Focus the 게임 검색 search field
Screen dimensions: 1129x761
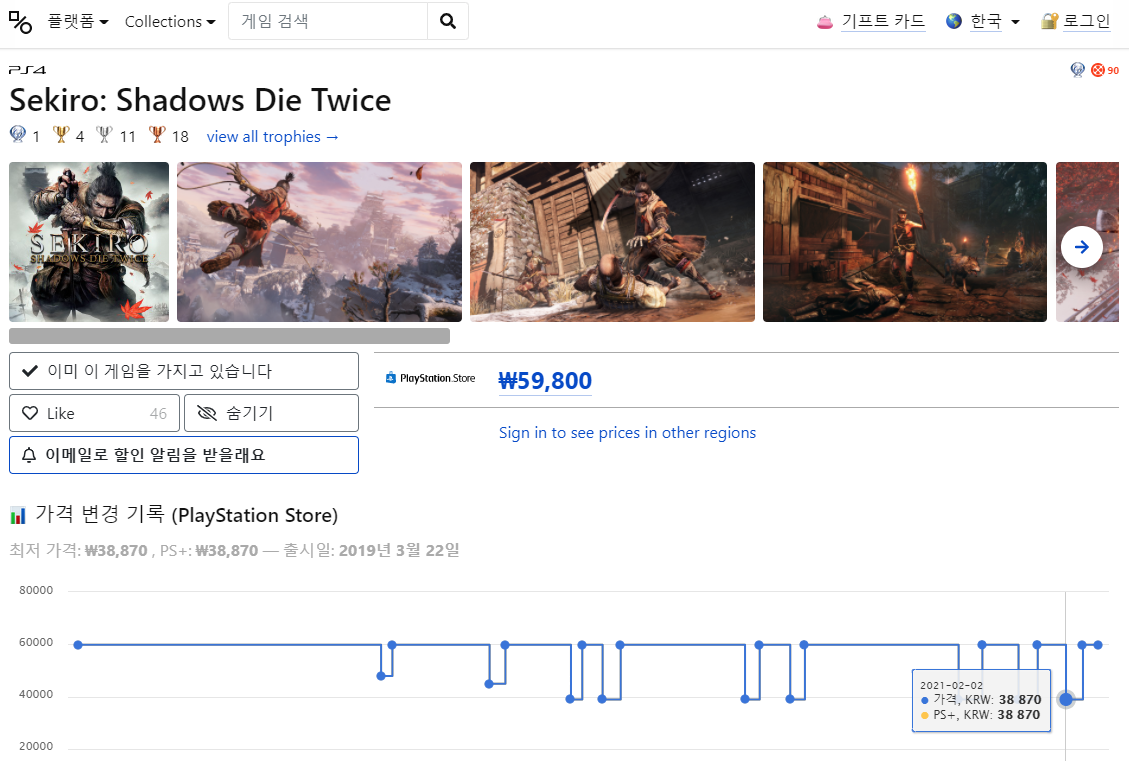(x=328, y=21)
